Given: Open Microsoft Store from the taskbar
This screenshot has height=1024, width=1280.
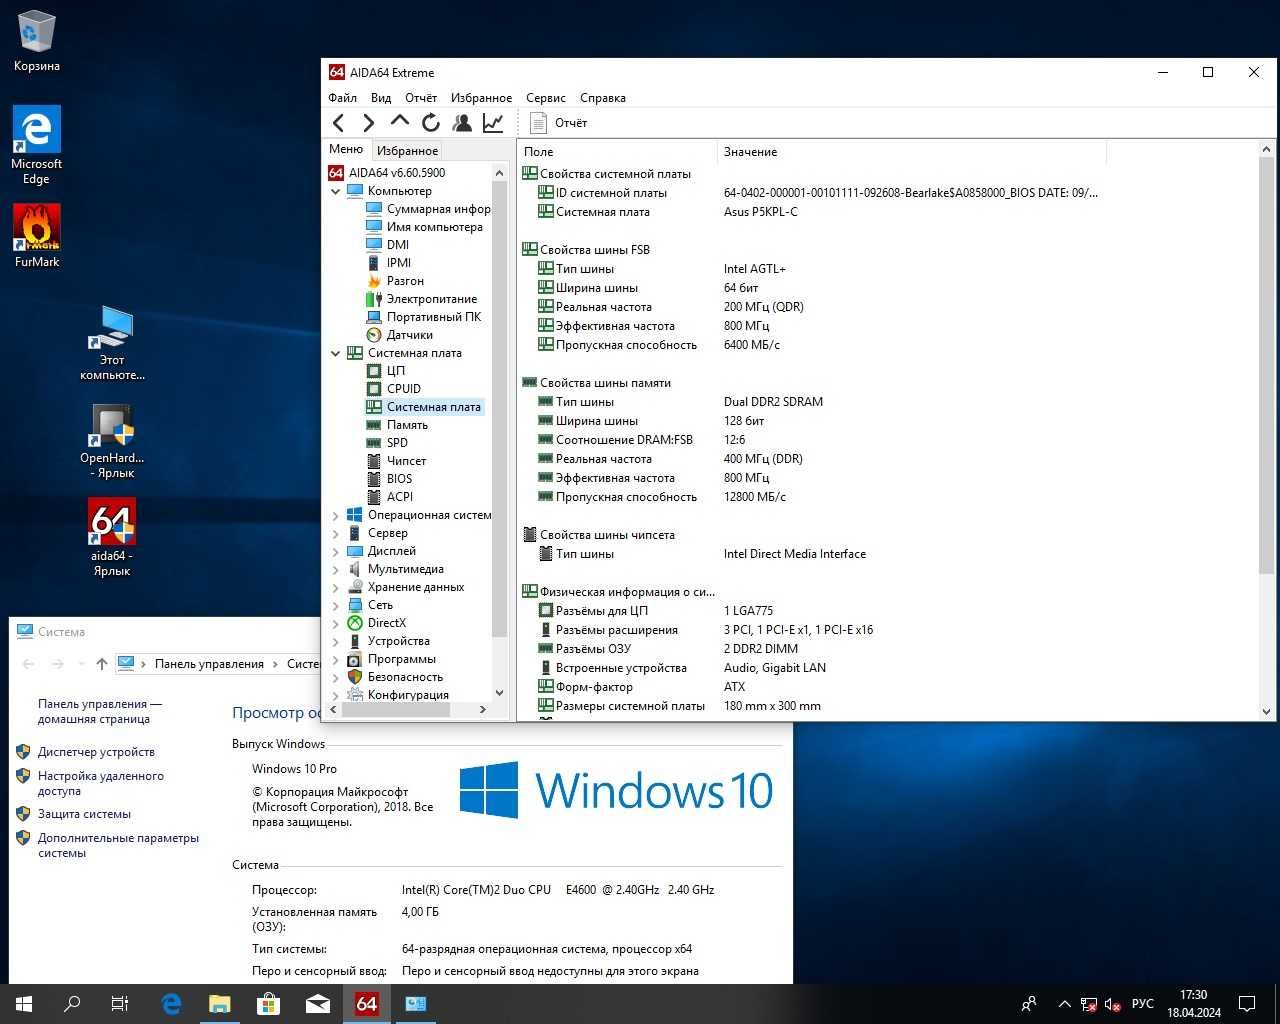Looking at the screenshot, I should click(x=268, y=1004).
